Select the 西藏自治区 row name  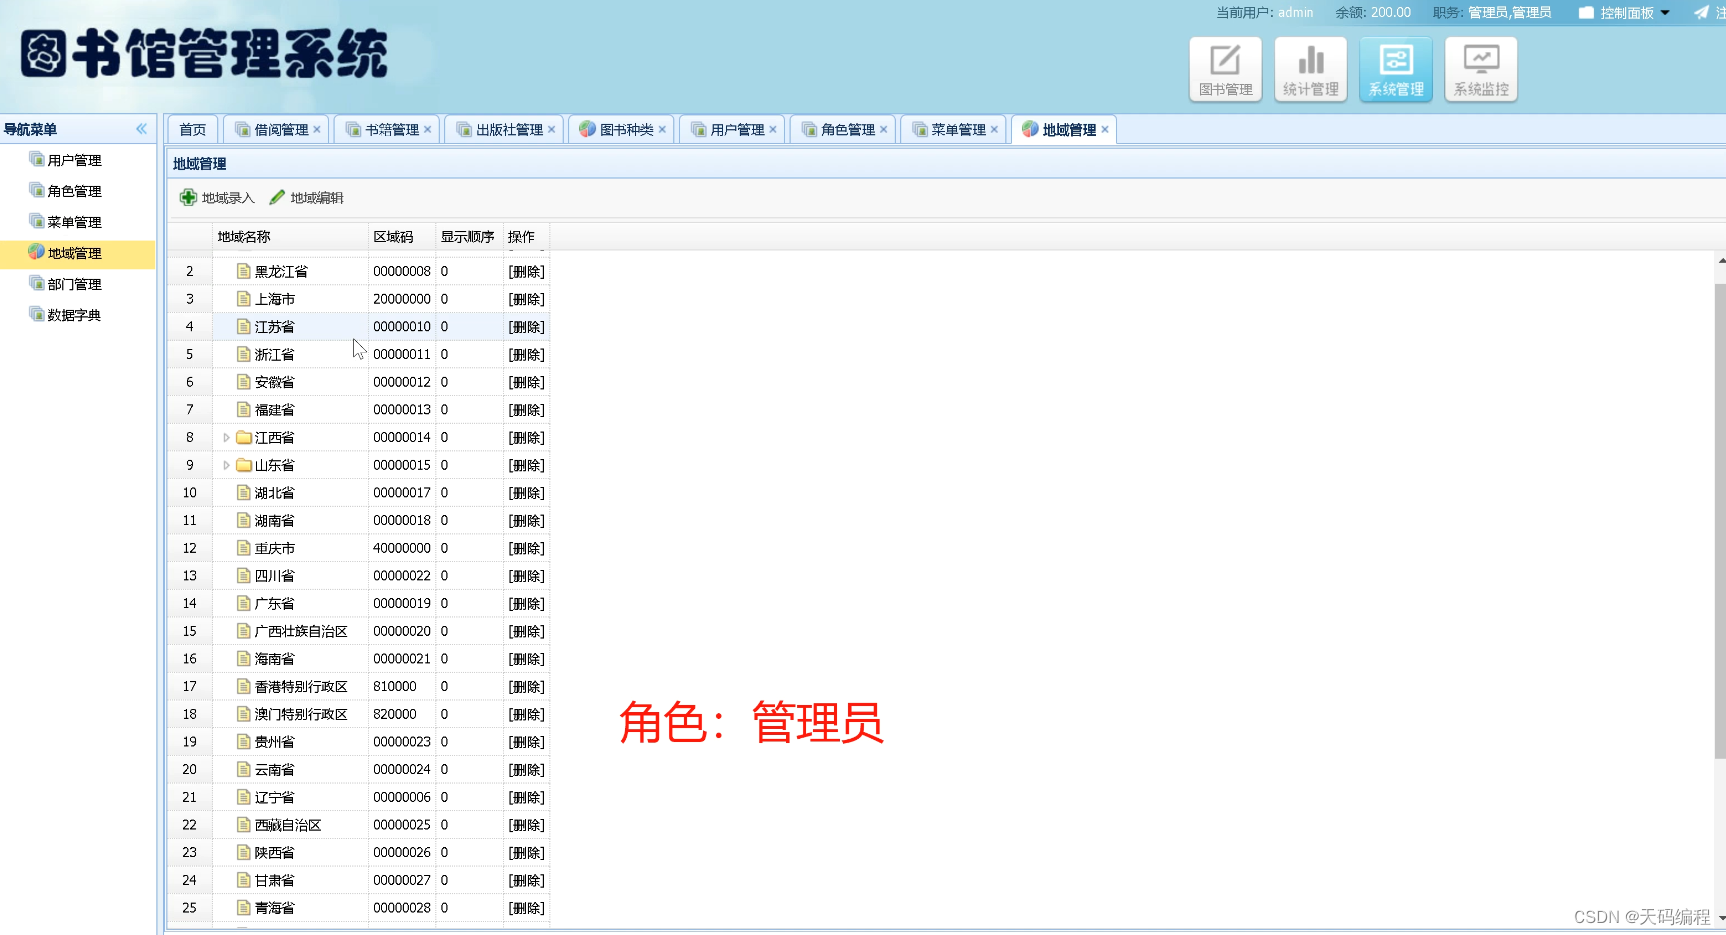[288, 825]
